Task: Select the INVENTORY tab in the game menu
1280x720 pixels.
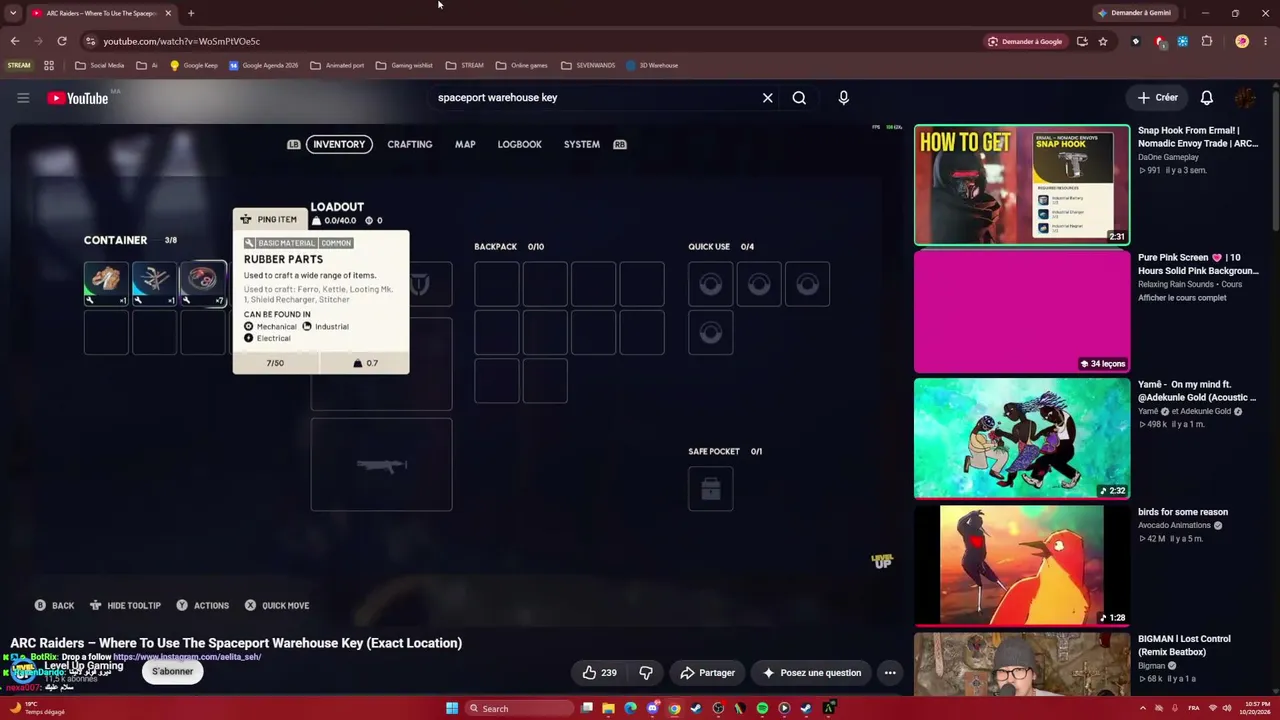Action: (339, 144)
